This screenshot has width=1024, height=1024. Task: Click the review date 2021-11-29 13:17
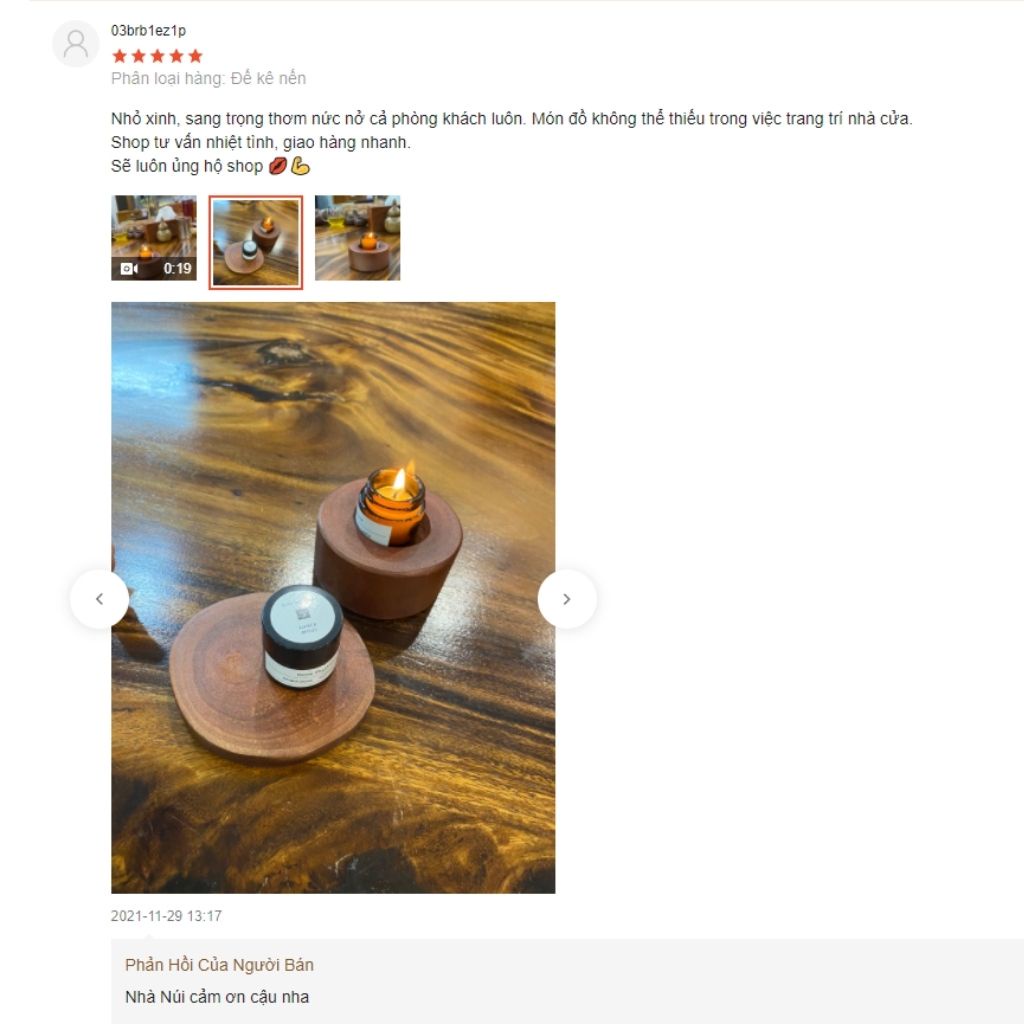[x=167, y=916]
